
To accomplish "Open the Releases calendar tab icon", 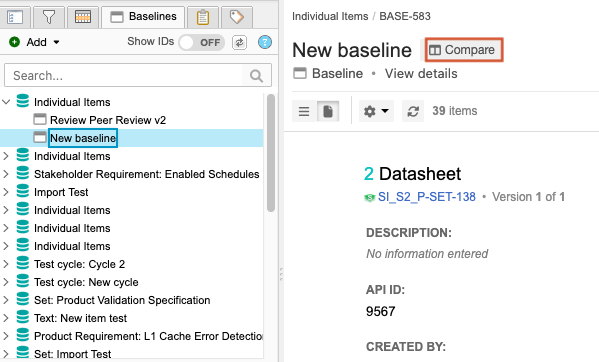I will pos(83,17).
